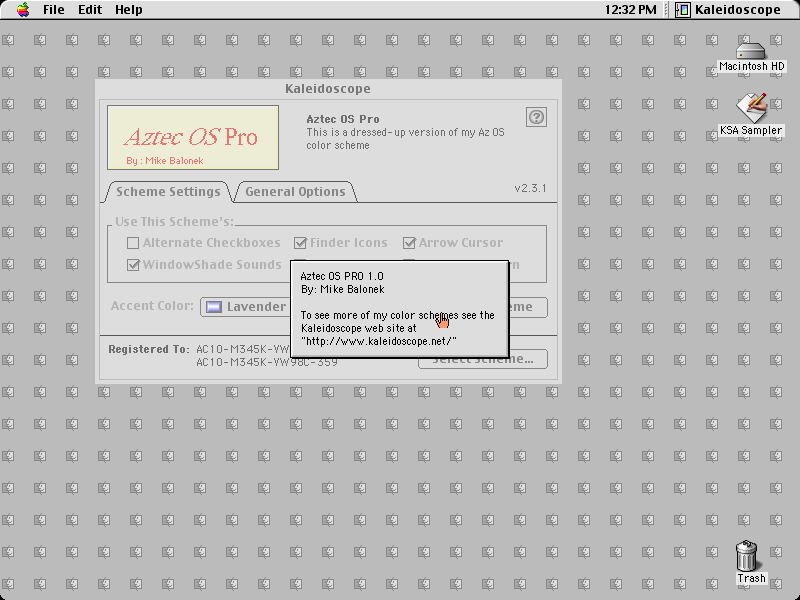Viewport: 800px width, 600px height.
Task: Click the kaleidoscope.net URL text in the popup
Action: [x=379, y=341]
